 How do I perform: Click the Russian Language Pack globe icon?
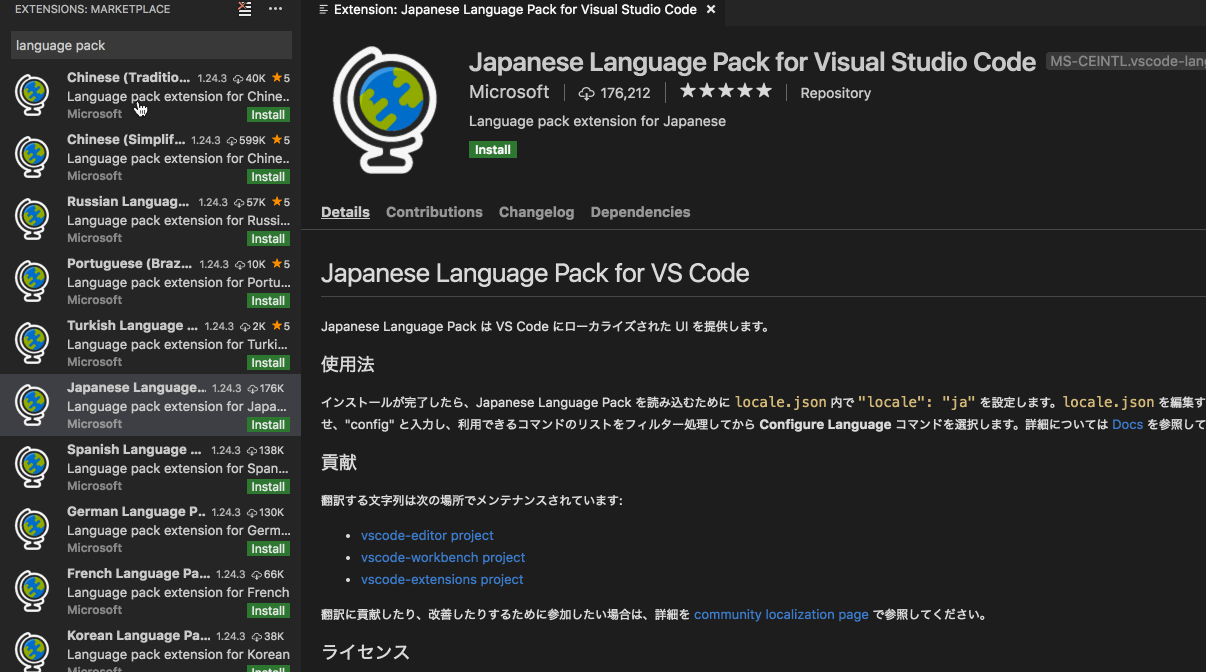pyautogui.click(x=31, y=219)
